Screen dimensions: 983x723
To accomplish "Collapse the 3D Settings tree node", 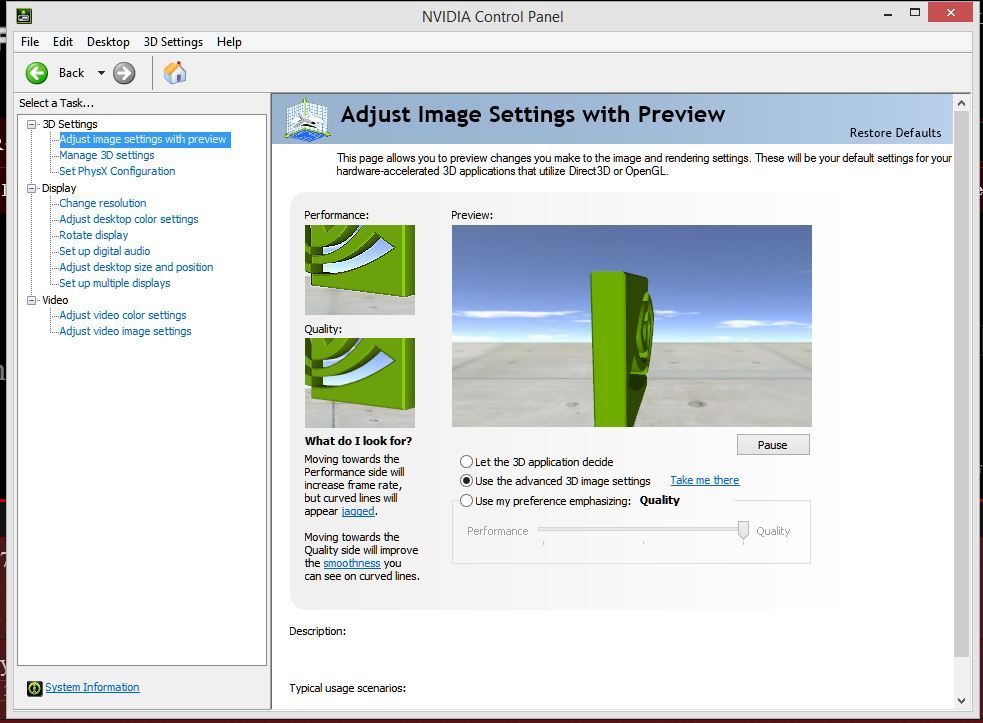I will (31, 124).
